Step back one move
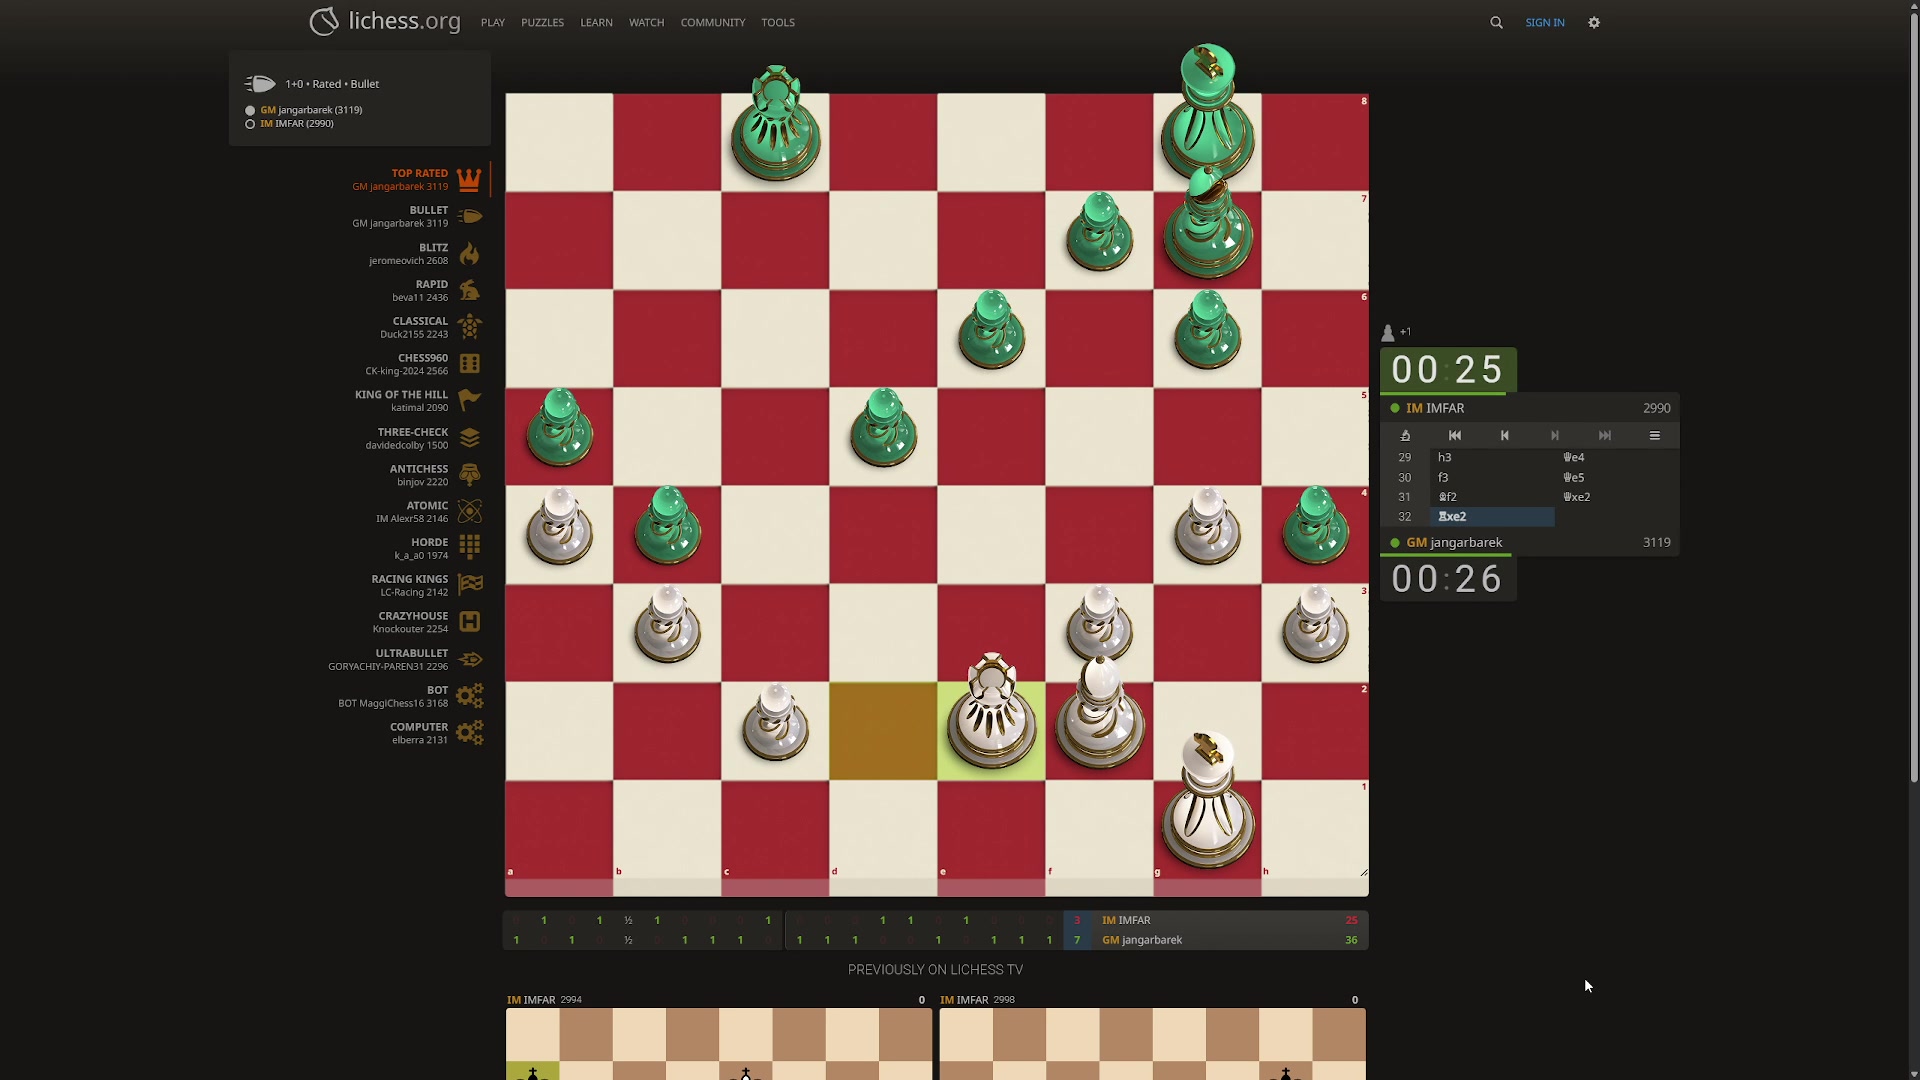1920x1080 pixels. point(1505,436)
